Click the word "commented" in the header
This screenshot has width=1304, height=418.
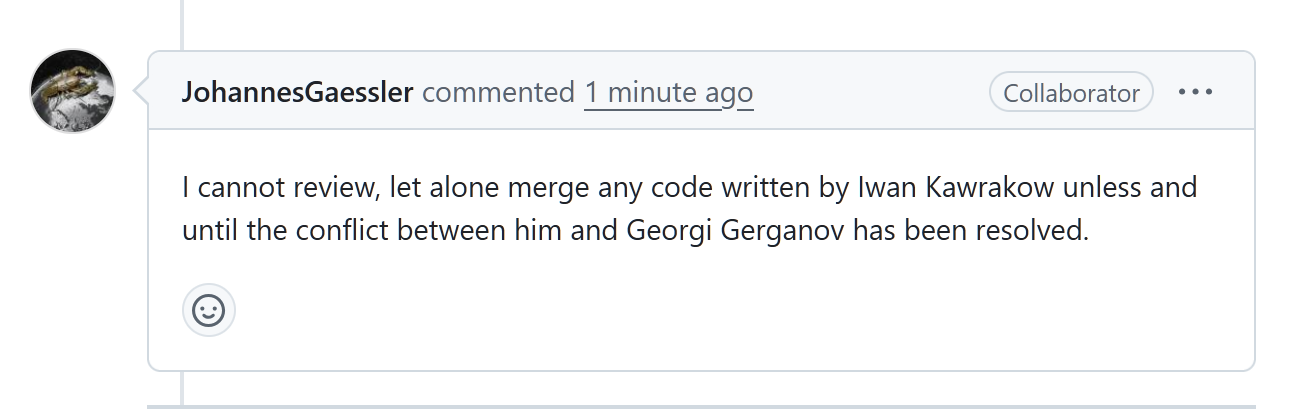click(x=499, y=93)
